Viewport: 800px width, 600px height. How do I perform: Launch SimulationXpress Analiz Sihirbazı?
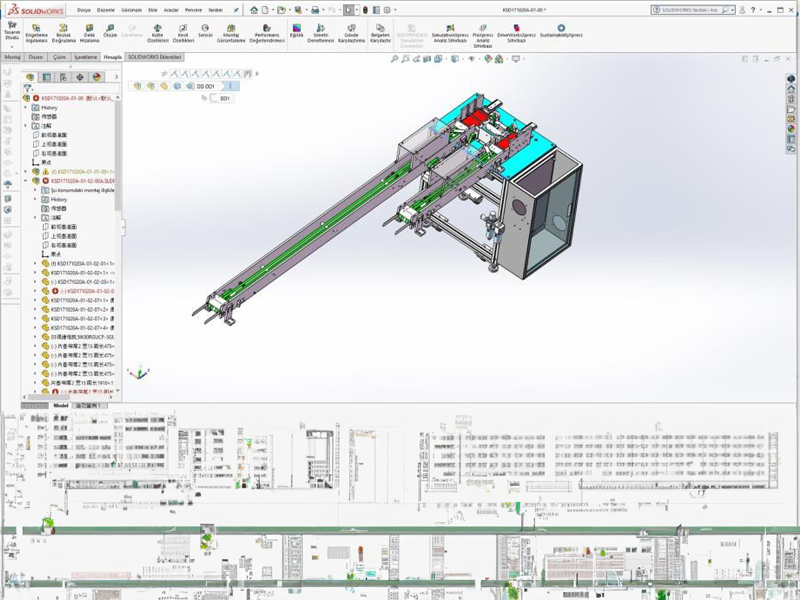(452, 27)
